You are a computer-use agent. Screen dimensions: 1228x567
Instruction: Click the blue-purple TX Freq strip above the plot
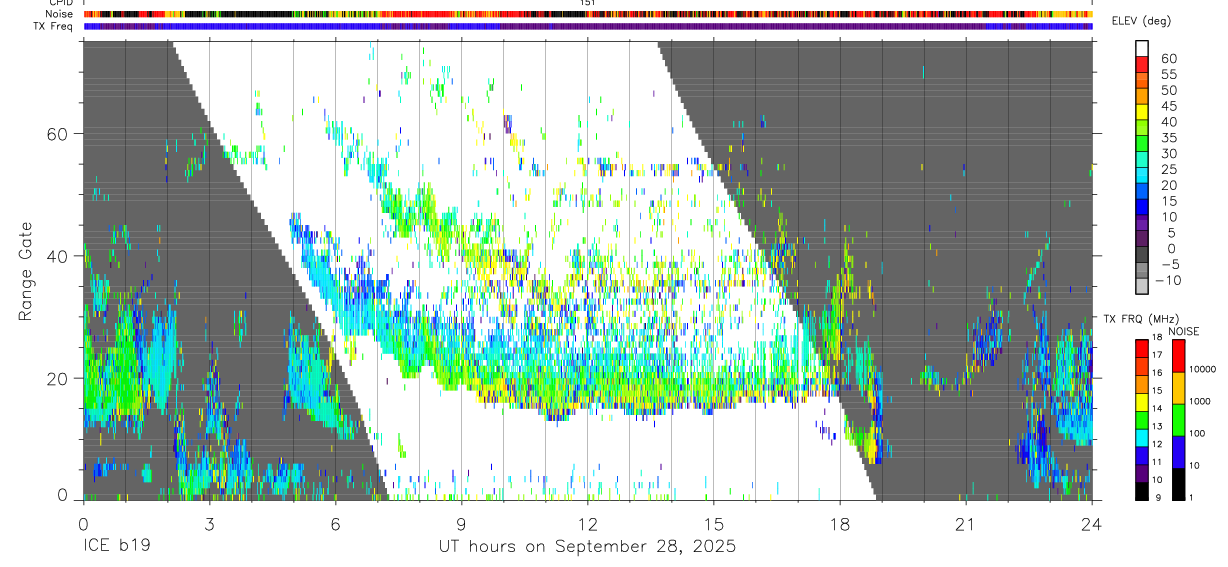(x=588, y=26)
